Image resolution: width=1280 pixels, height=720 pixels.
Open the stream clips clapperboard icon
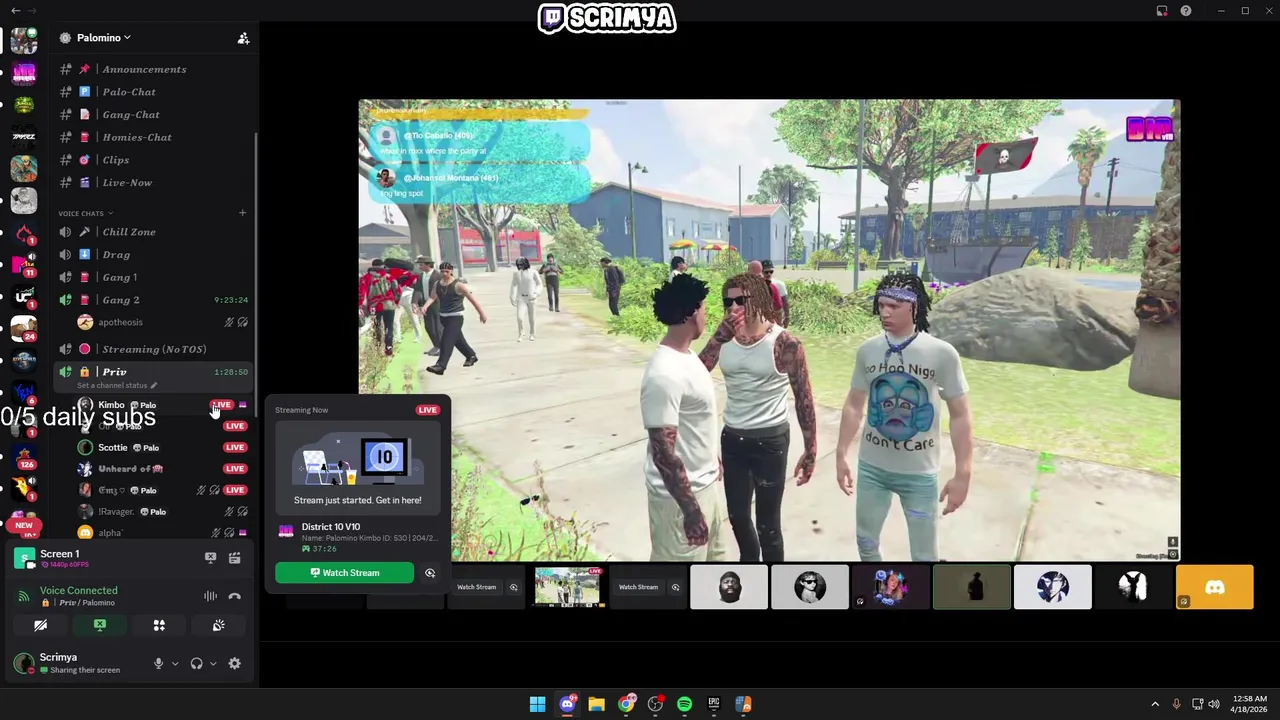pos(234,558)
